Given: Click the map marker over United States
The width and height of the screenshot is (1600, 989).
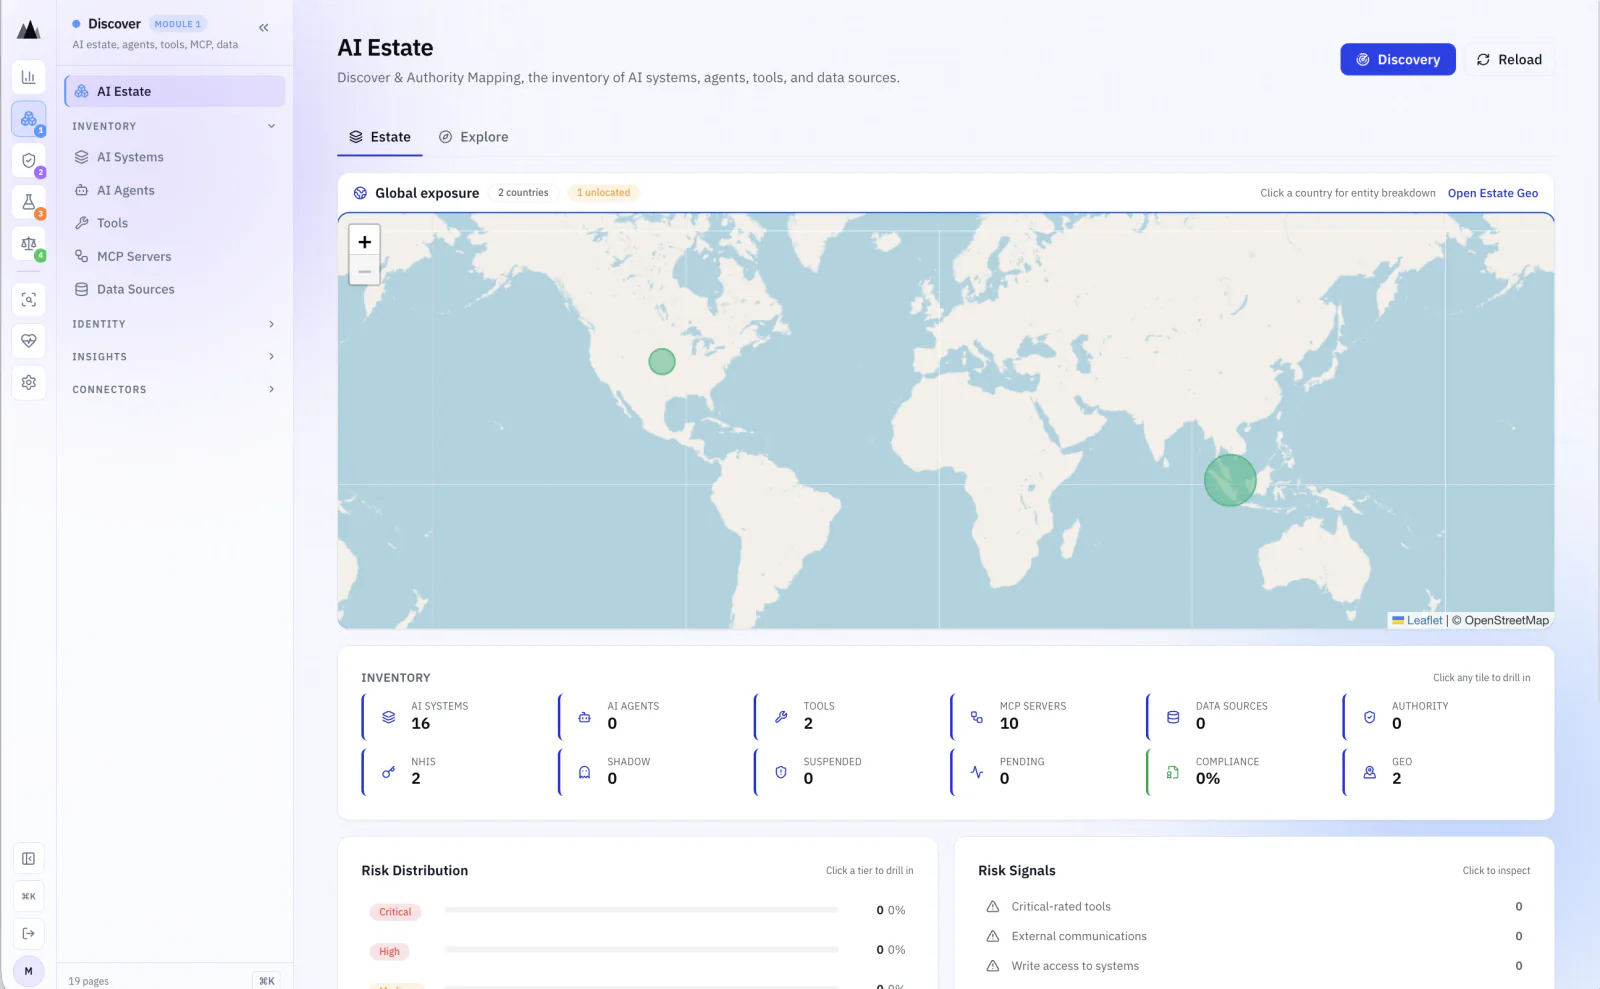Looking at the screenshot, I should point(662,362).
